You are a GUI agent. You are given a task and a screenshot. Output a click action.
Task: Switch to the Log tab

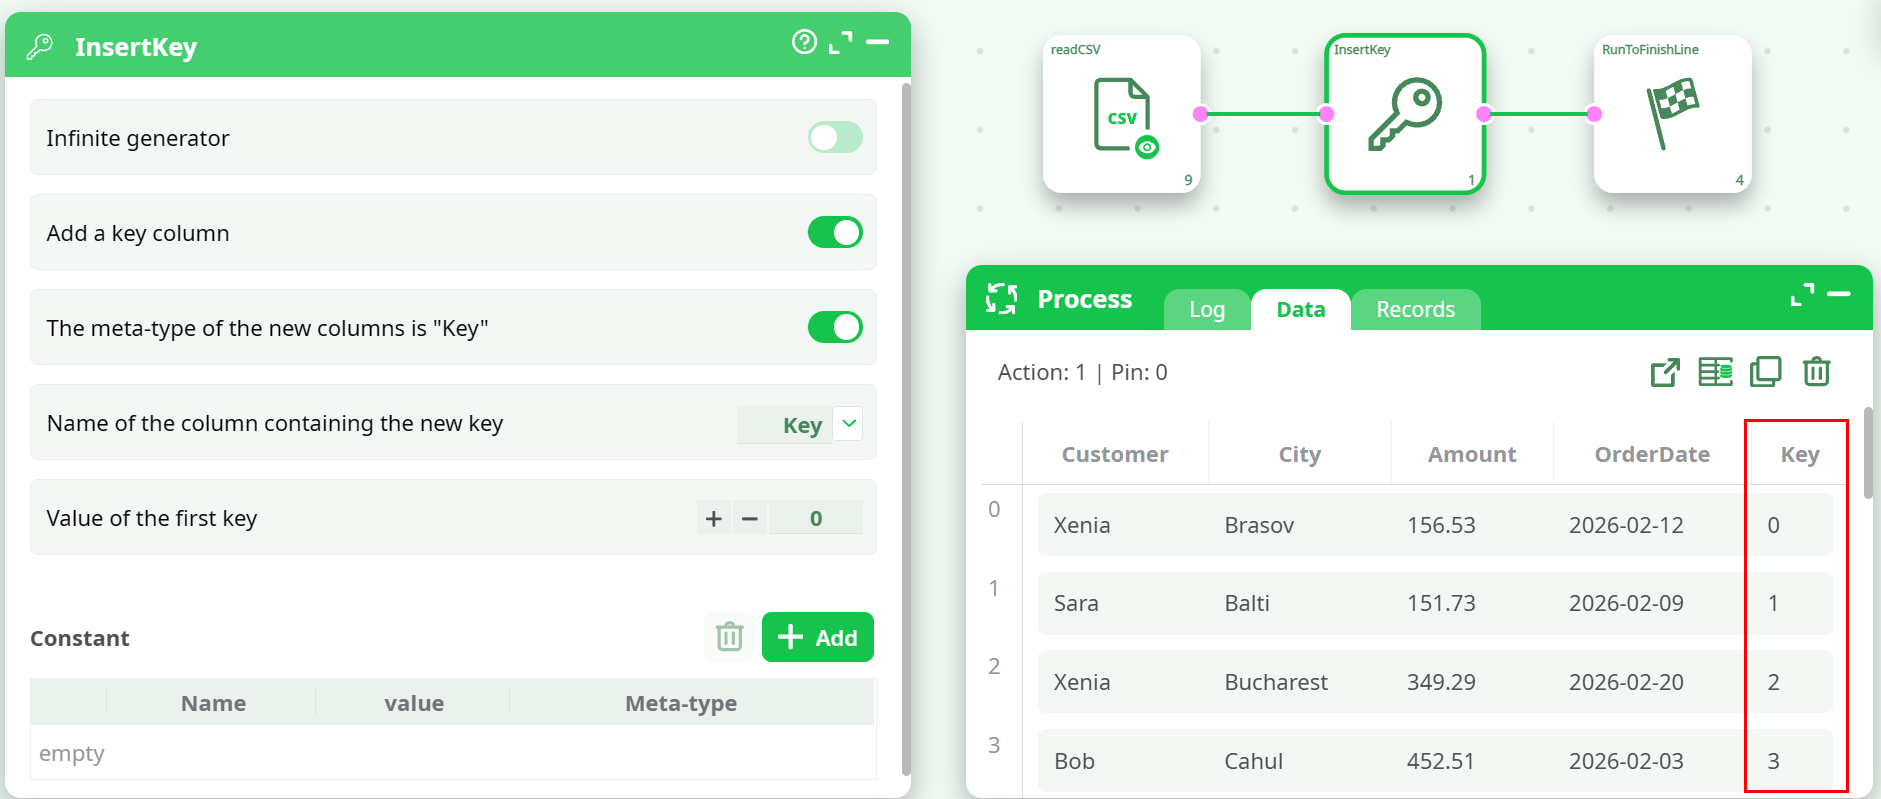pos(1207,310)
